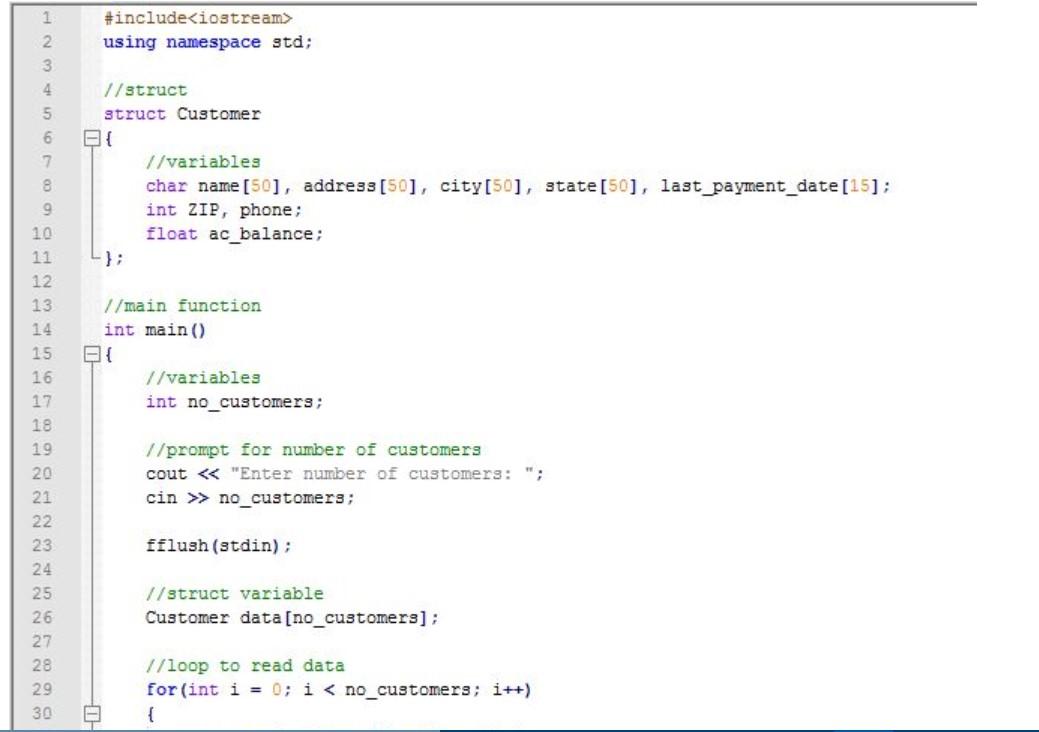
Task: Place cursor in 'float ac_balance;' line
Action: 234,234
